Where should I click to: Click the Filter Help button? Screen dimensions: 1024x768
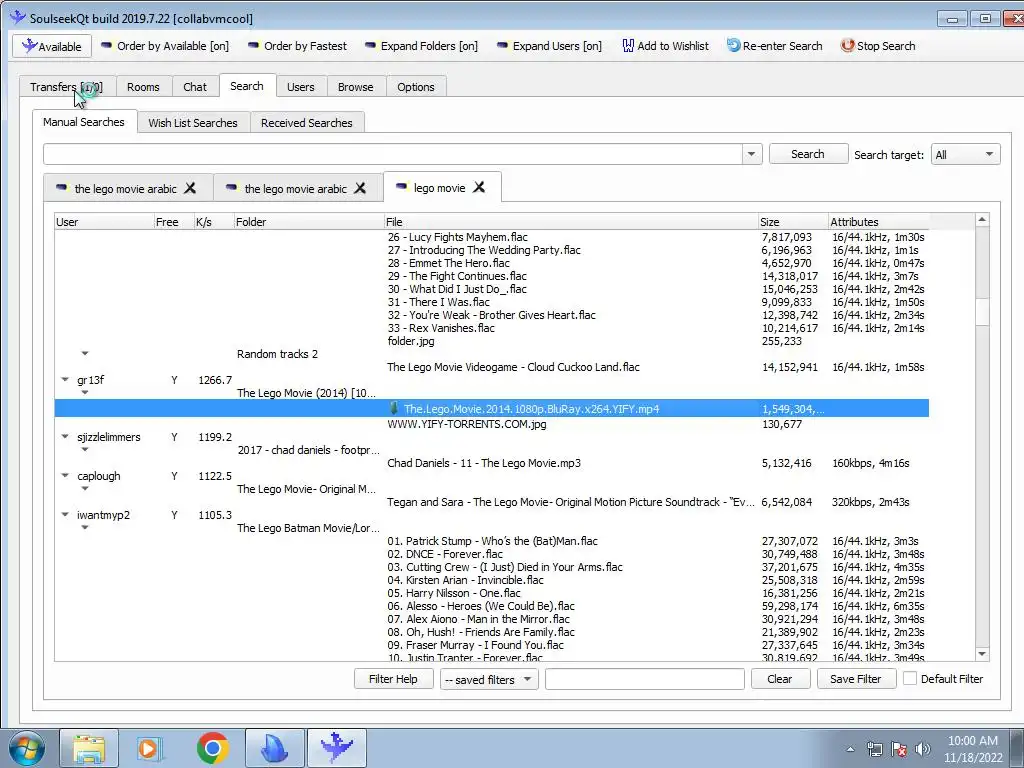point(393,679)
